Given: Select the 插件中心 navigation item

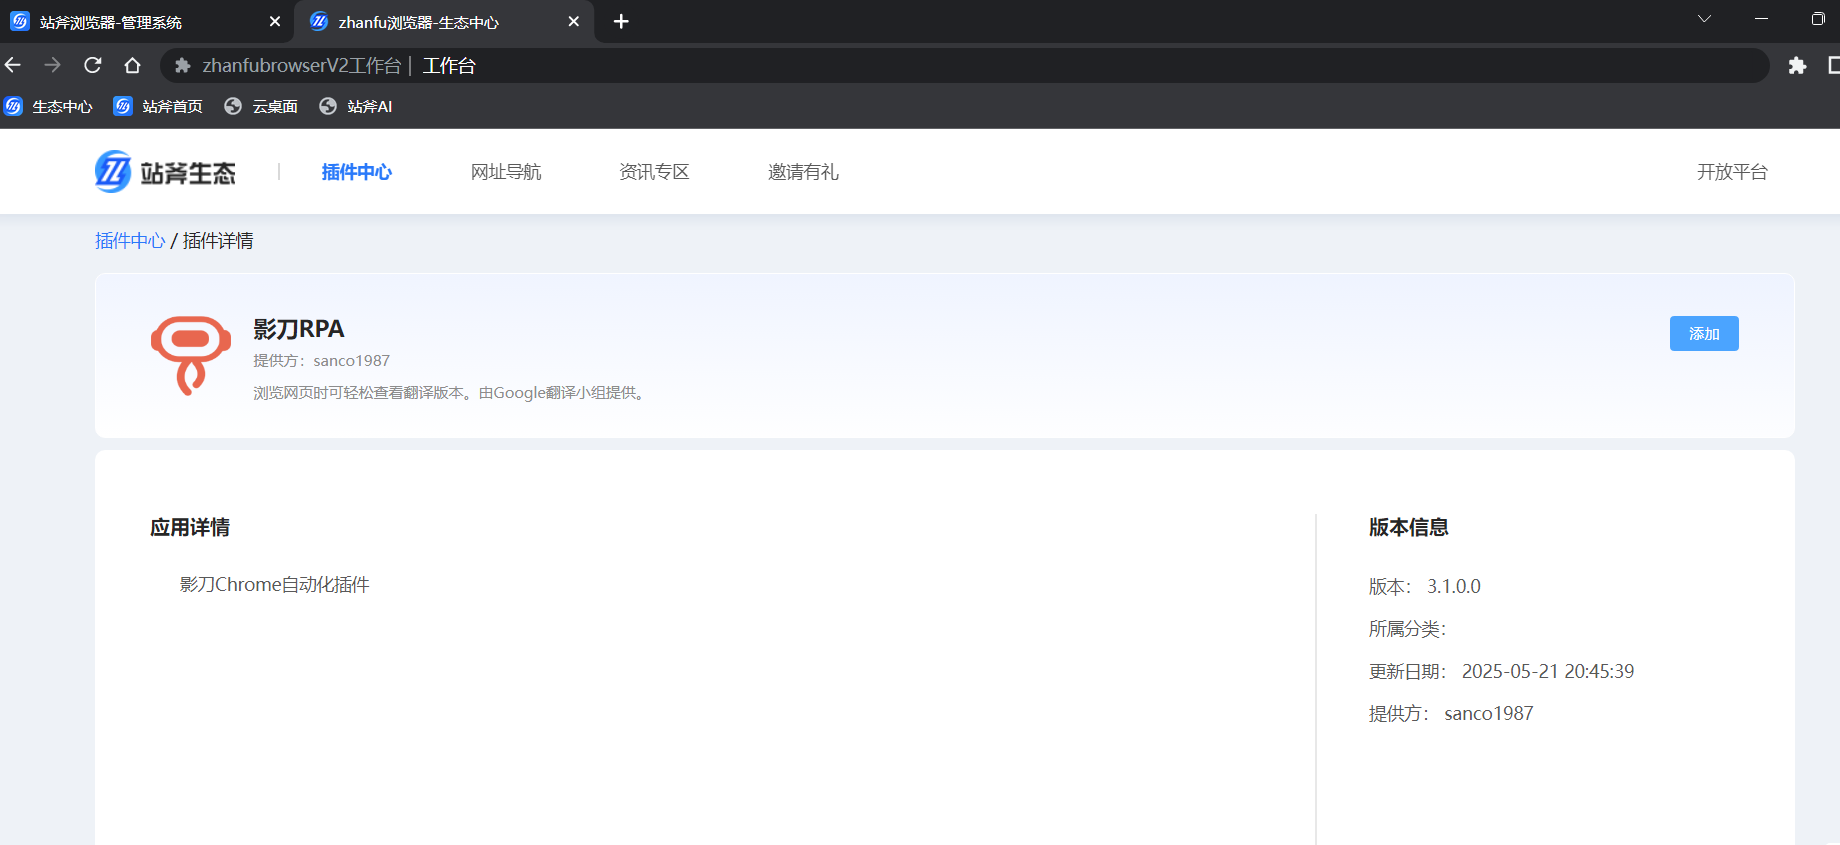Looking at the screenshot, I should click(356, 172).
